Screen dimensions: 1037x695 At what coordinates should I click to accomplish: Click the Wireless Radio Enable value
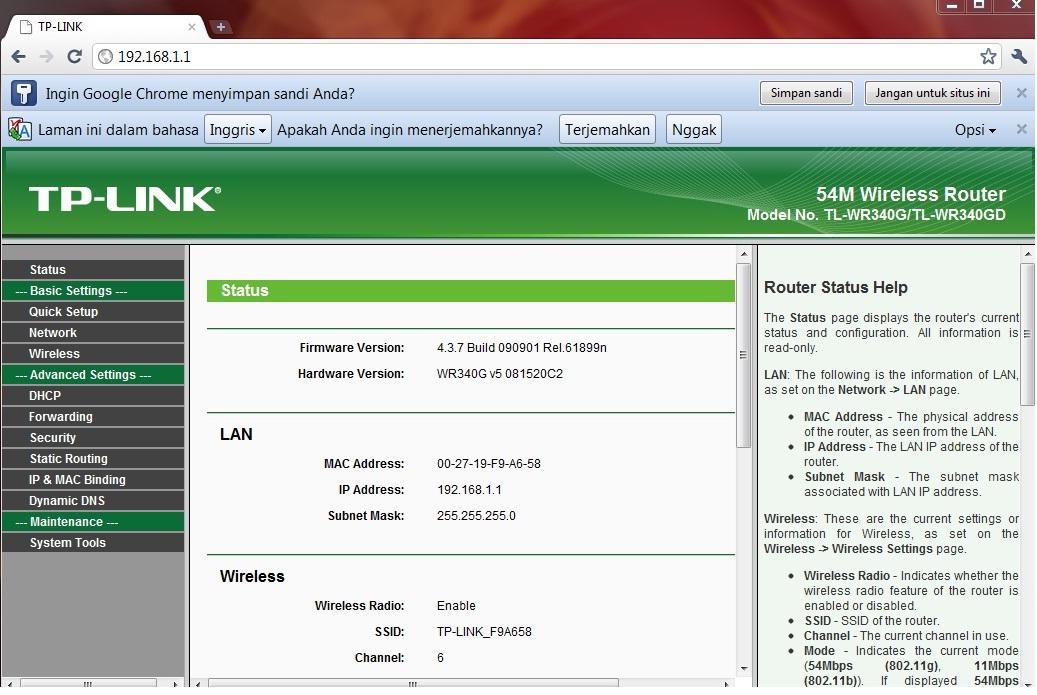pyautogui.click(x=456, y=606)
